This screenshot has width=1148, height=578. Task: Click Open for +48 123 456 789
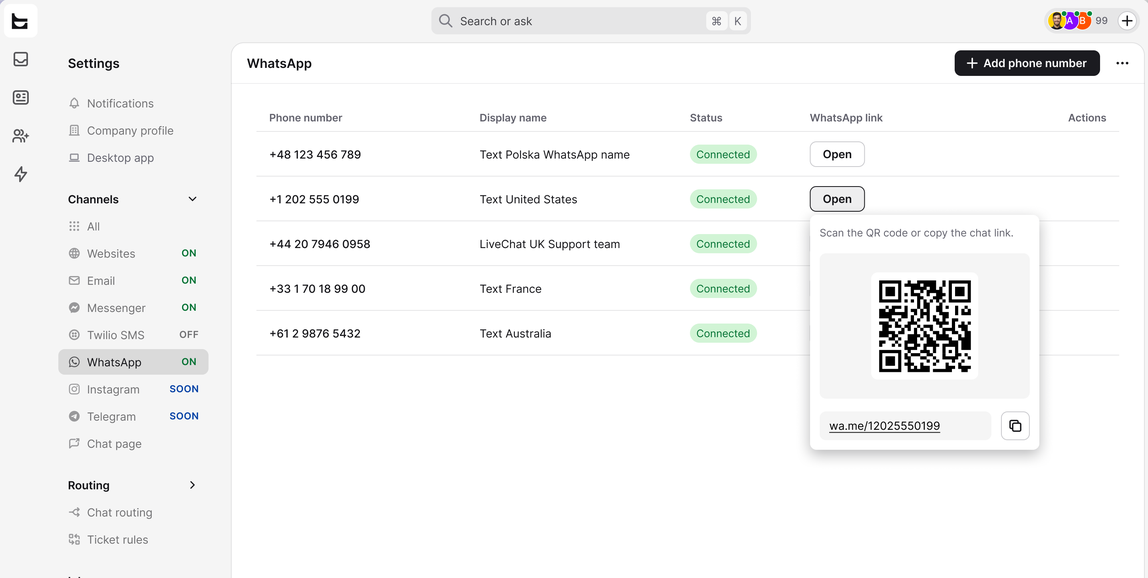click(x=837, y=155)
